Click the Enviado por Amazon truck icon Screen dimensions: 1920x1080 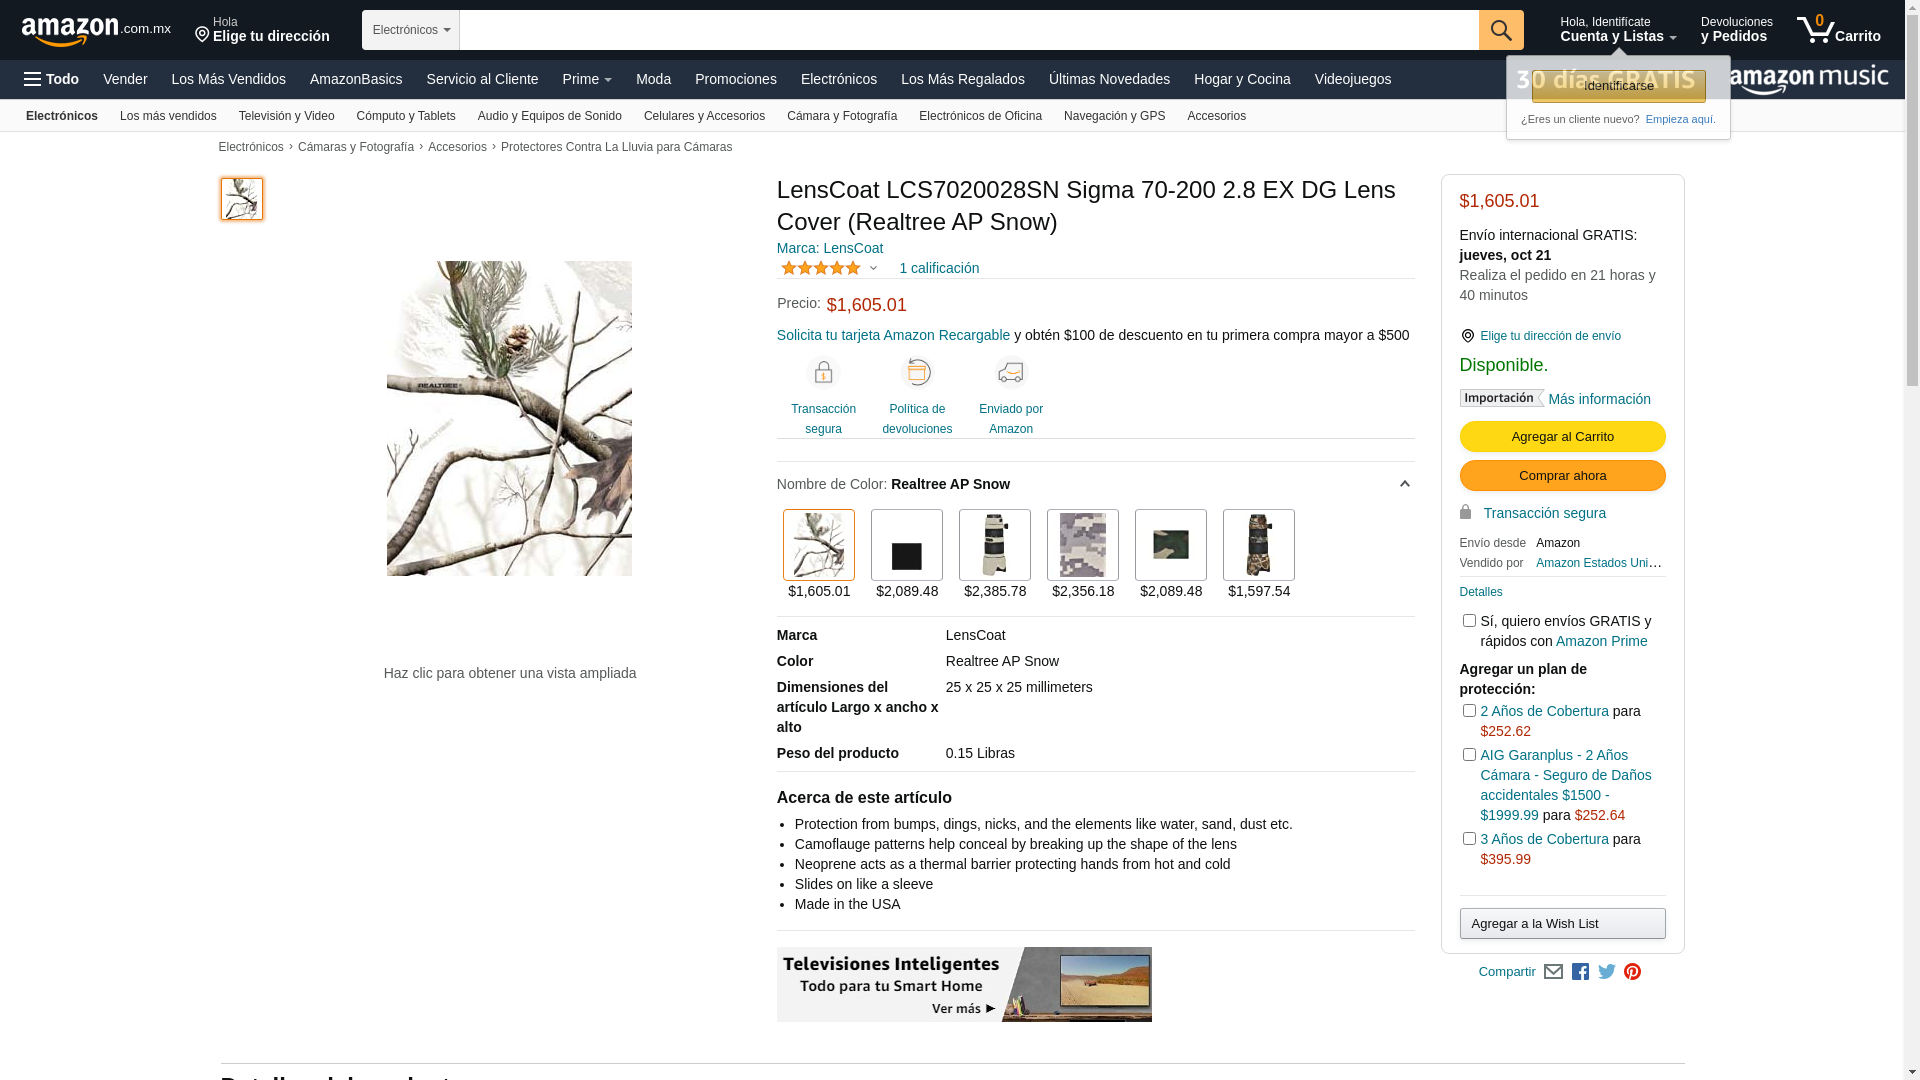click(1011, 373)
